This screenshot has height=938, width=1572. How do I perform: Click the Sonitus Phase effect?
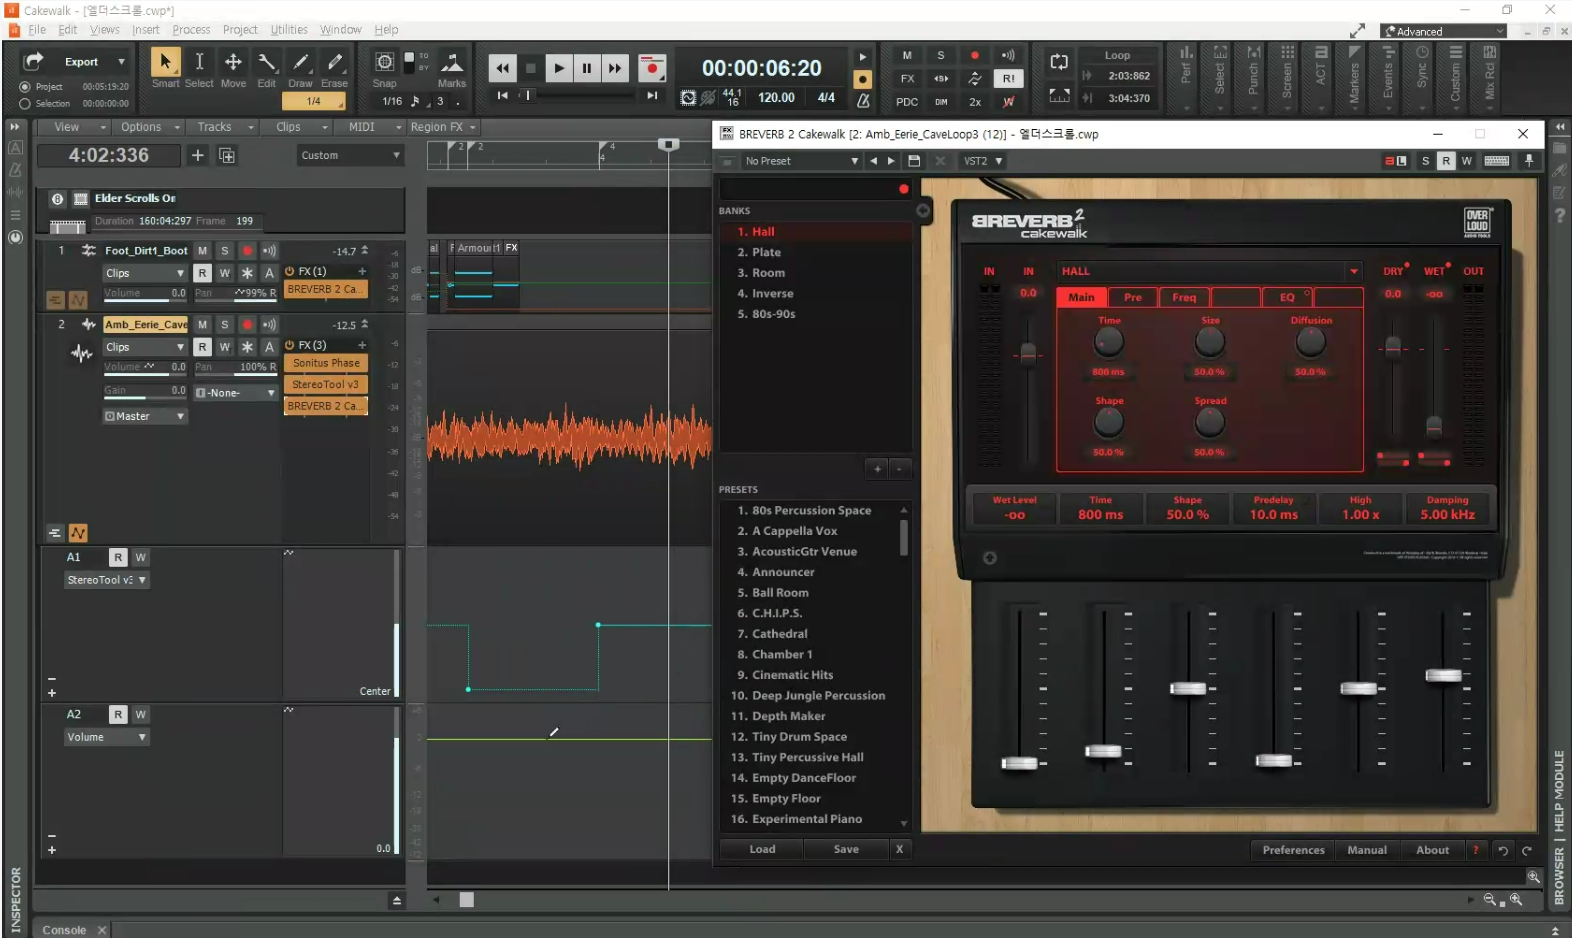[326, 363]
